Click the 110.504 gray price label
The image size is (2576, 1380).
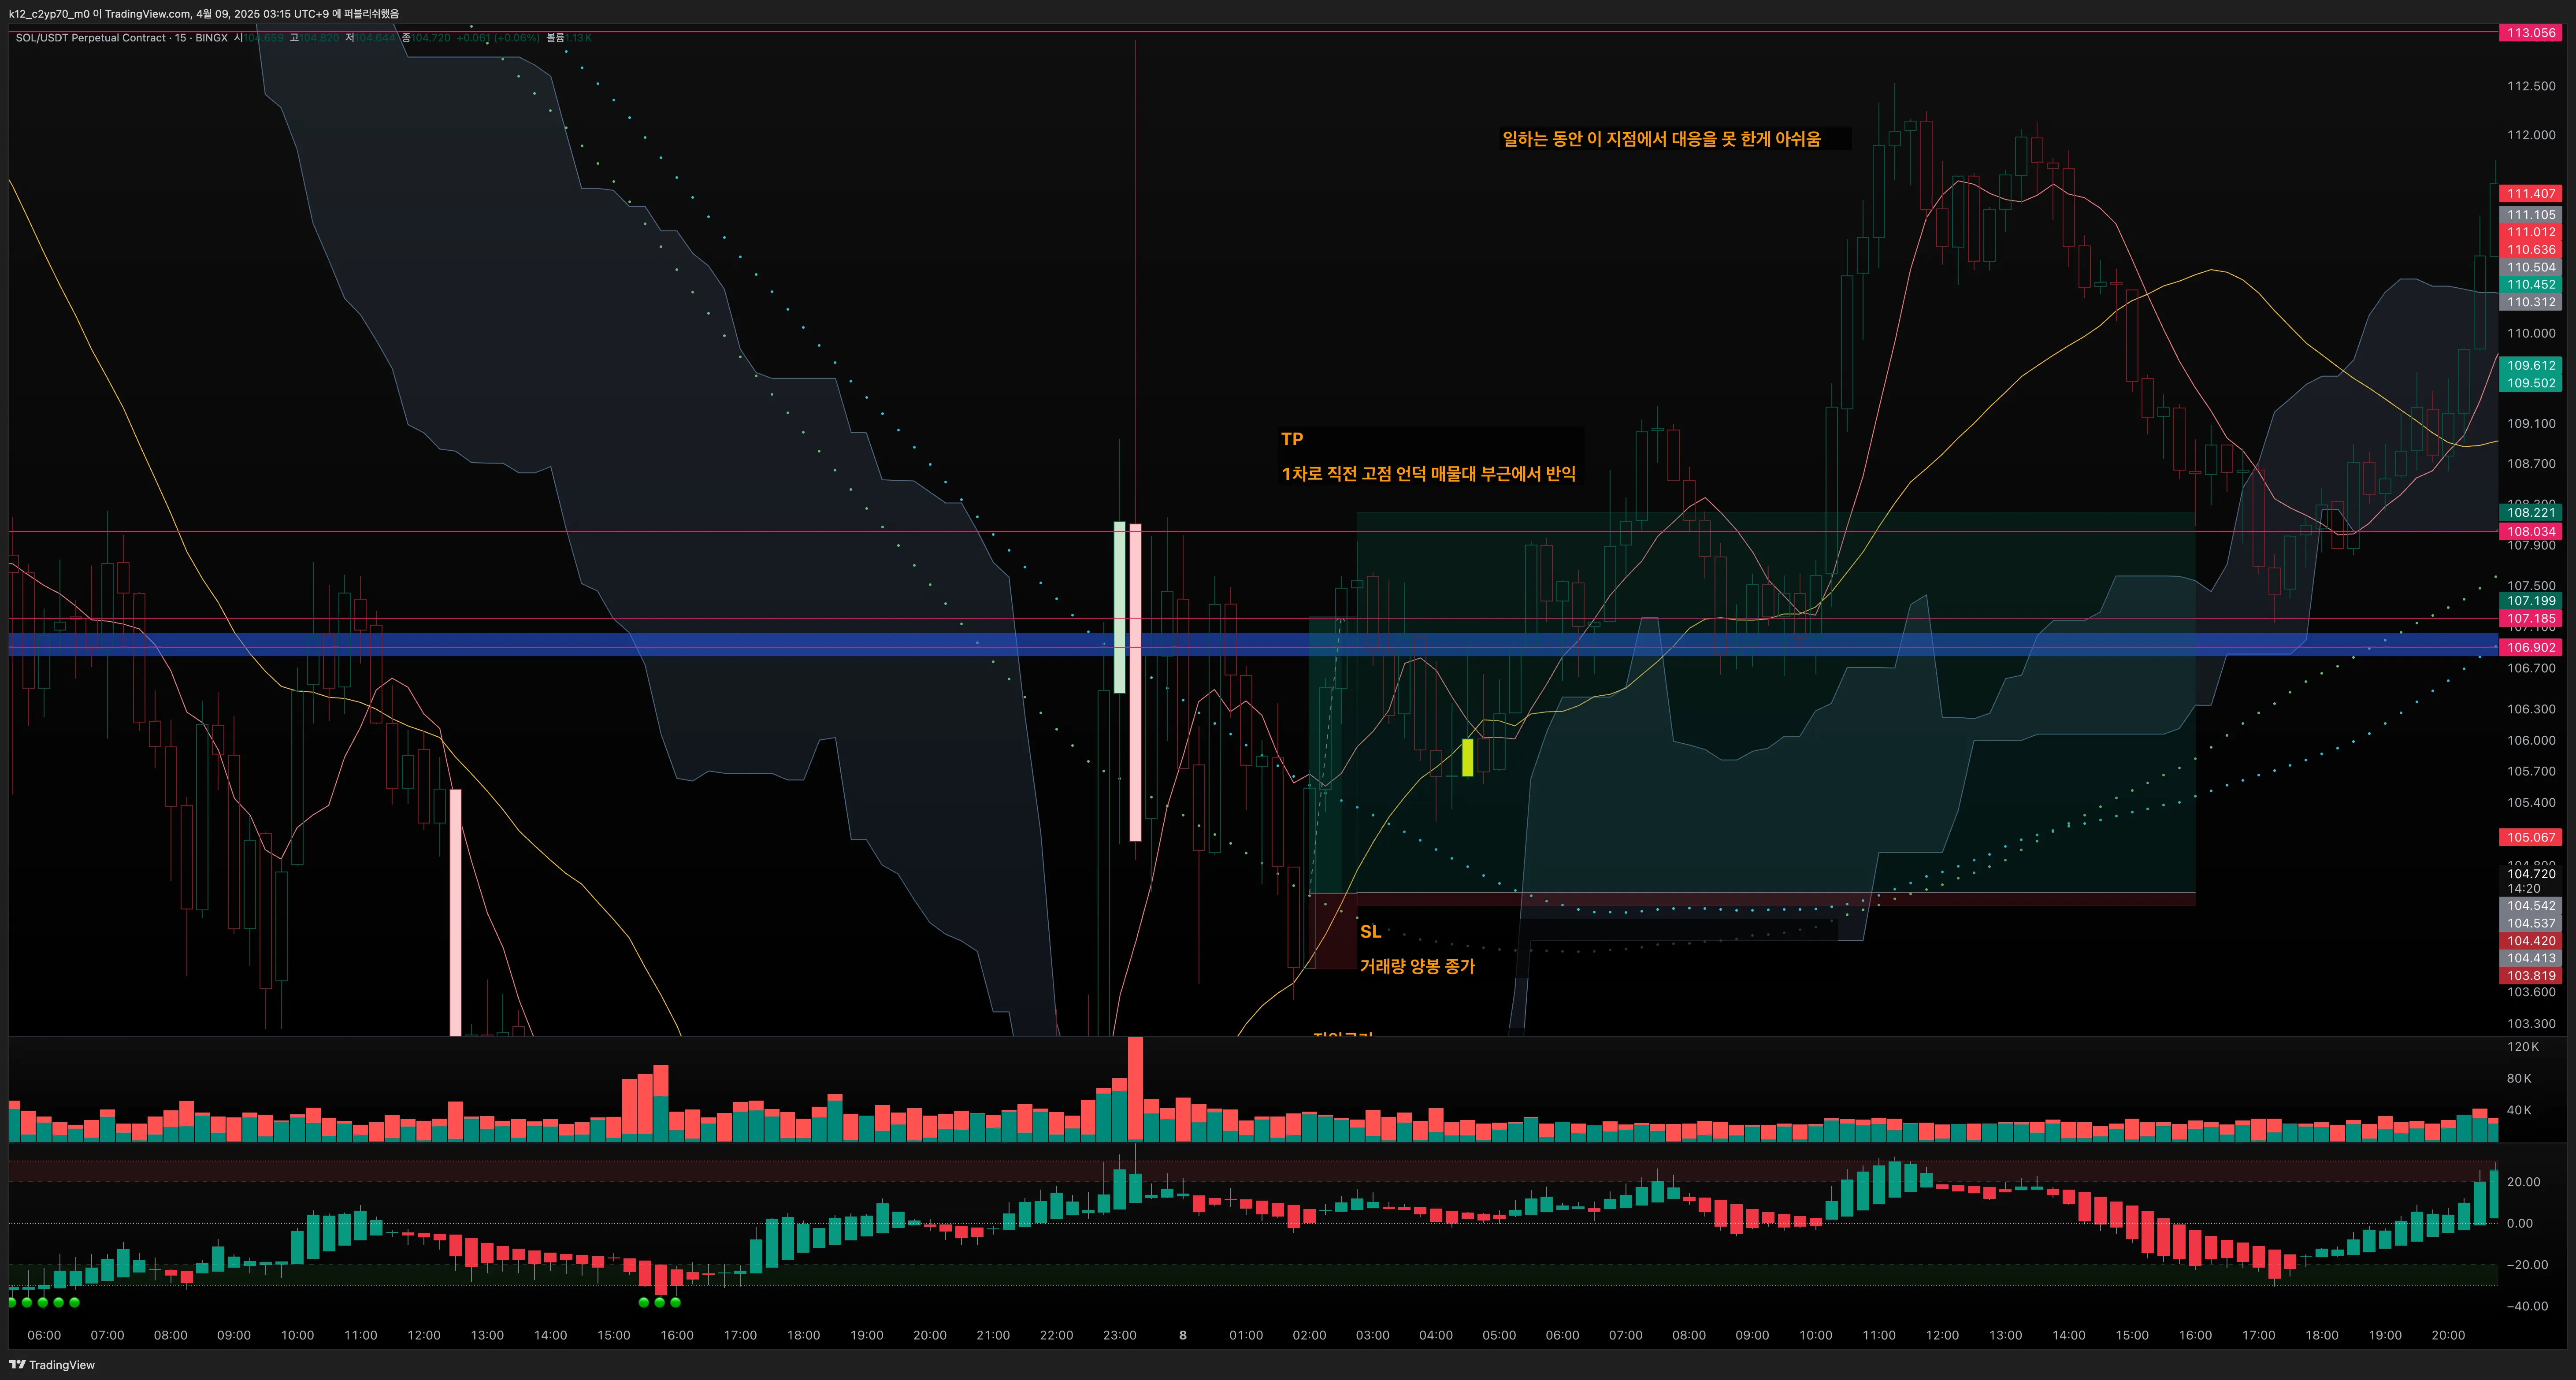coord(2531,267)
